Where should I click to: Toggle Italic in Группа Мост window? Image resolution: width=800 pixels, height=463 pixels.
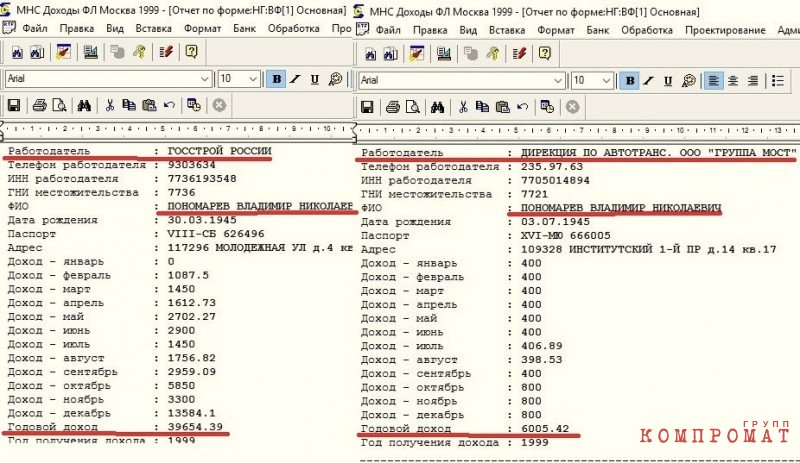click(x=648, y=81)
